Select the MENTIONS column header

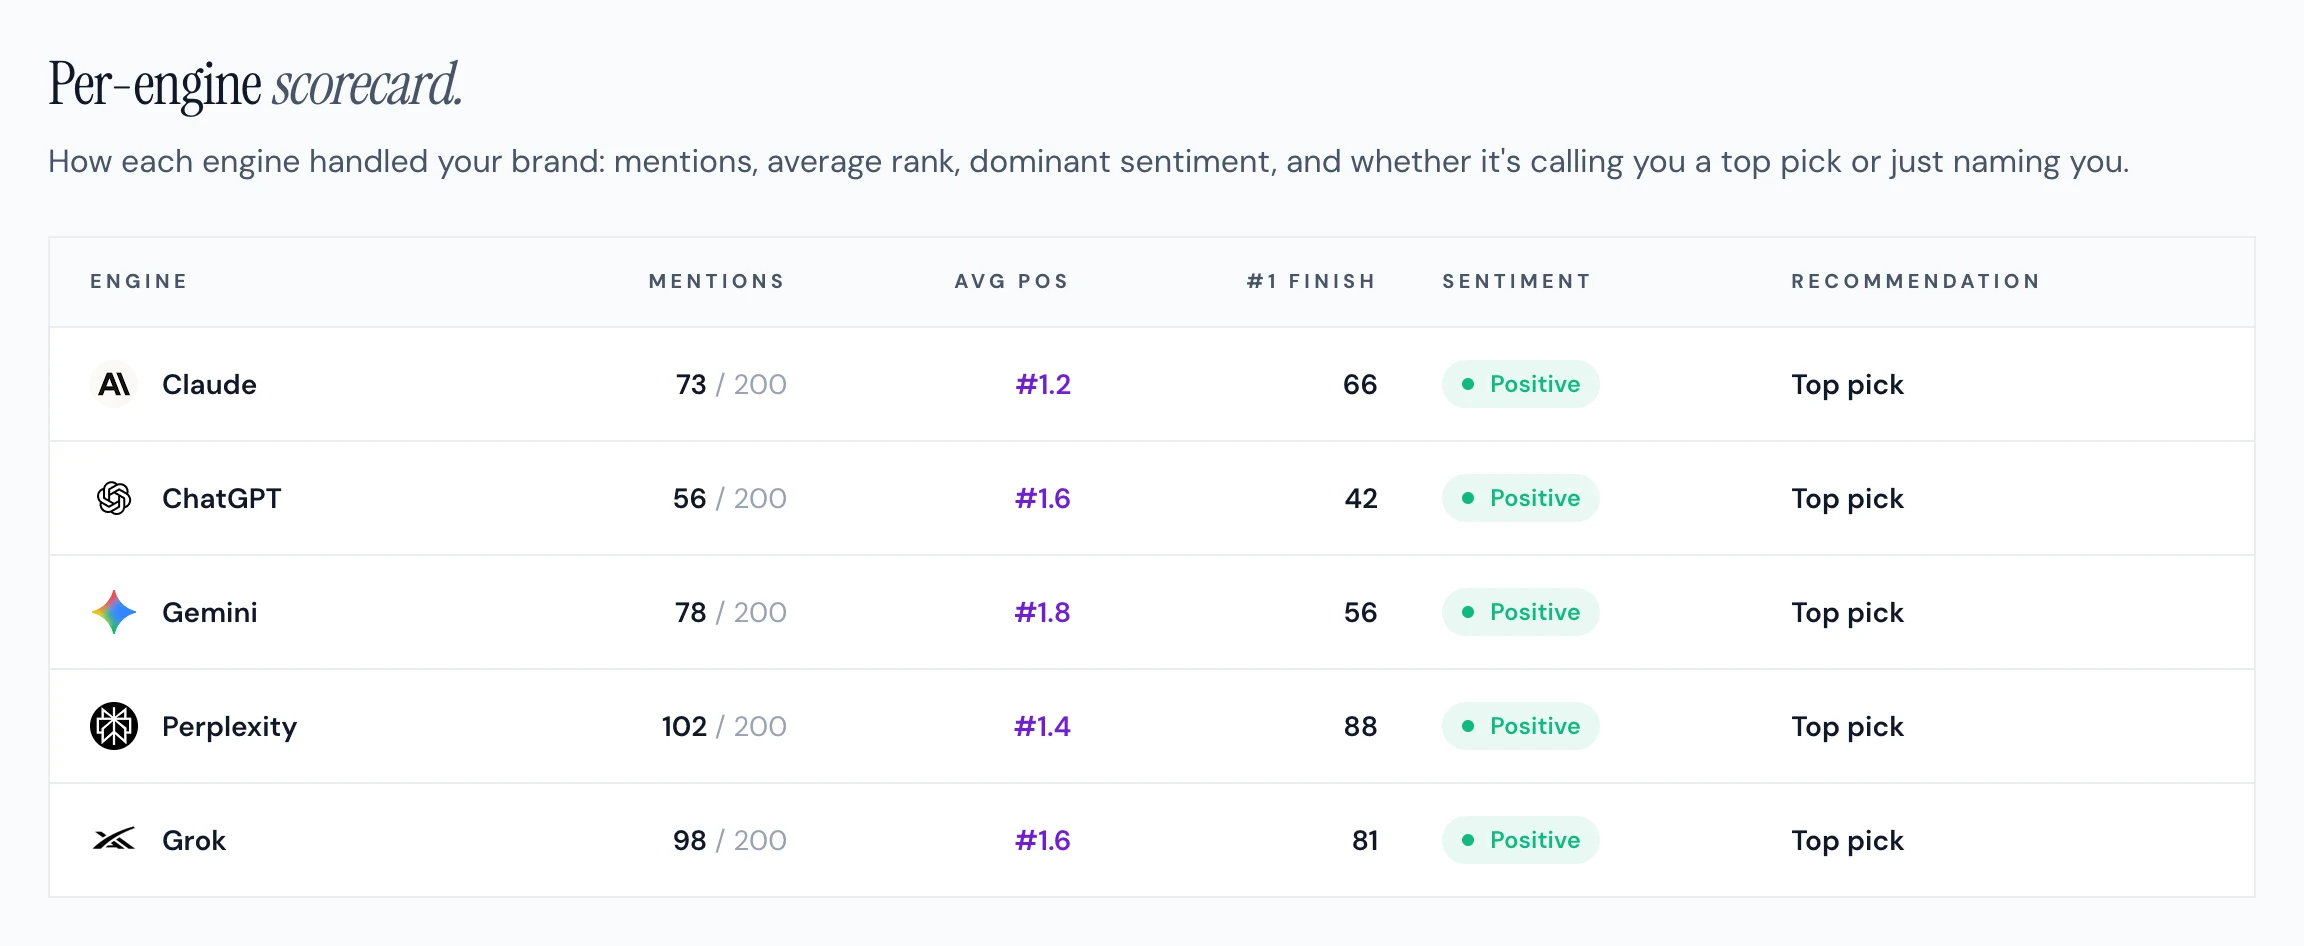[717, 281]
